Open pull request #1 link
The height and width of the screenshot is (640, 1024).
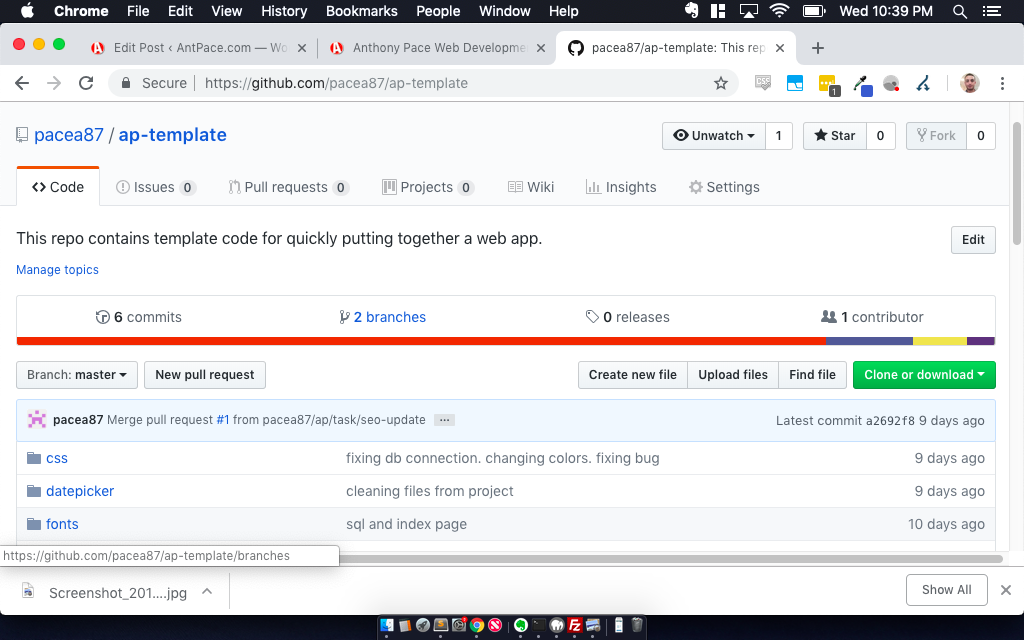pyautogui.click(x=223, y=420)
